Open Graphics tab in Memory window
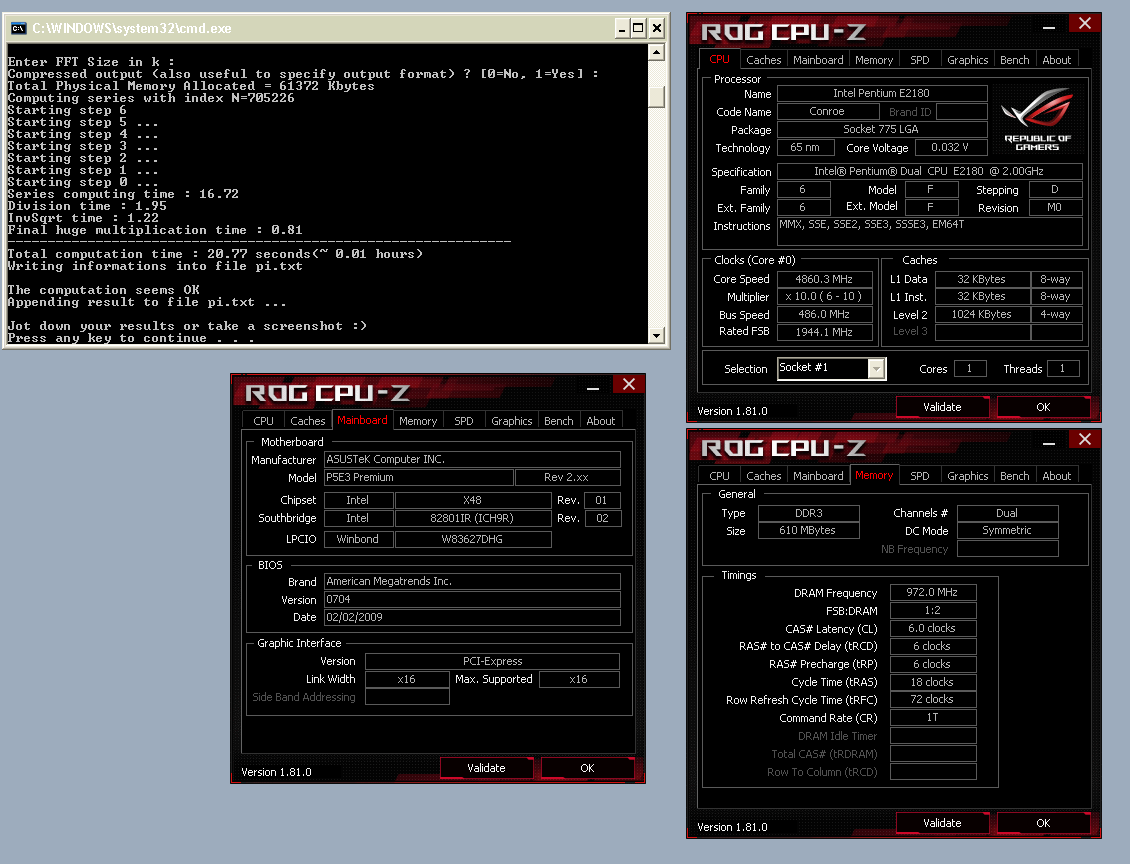The height and width of the screenshot is (864, 1130). (x=967, y=476)
